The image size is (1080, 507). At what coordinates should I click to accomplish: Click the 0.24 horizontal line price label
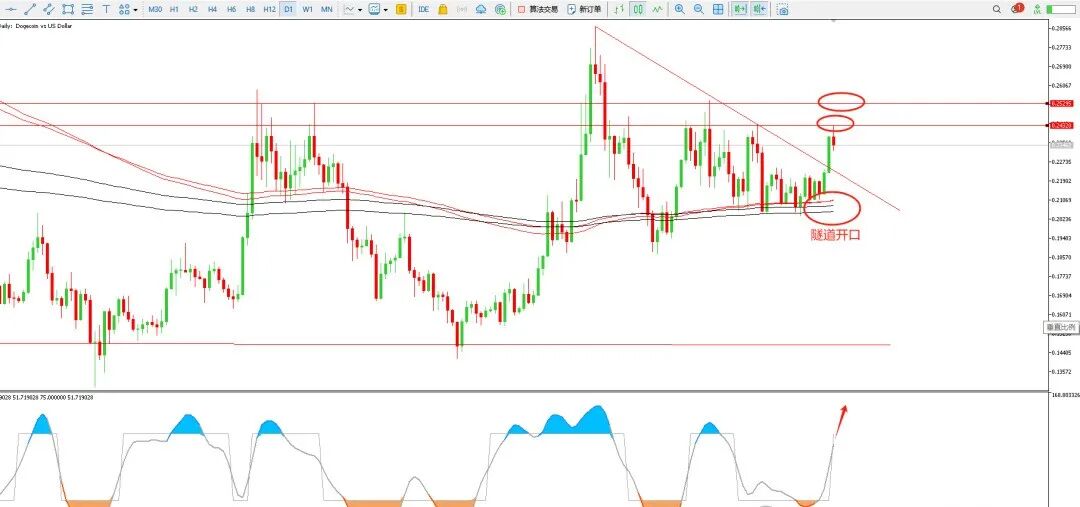coord(1062,125)
